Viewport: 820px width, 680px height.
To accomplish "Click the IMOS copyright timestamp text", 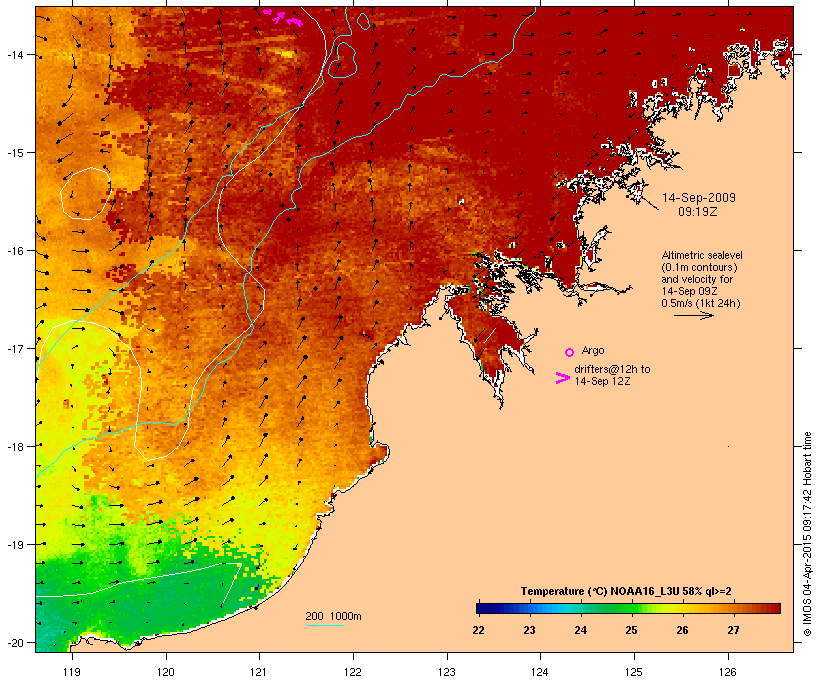I will click(807, 534).
